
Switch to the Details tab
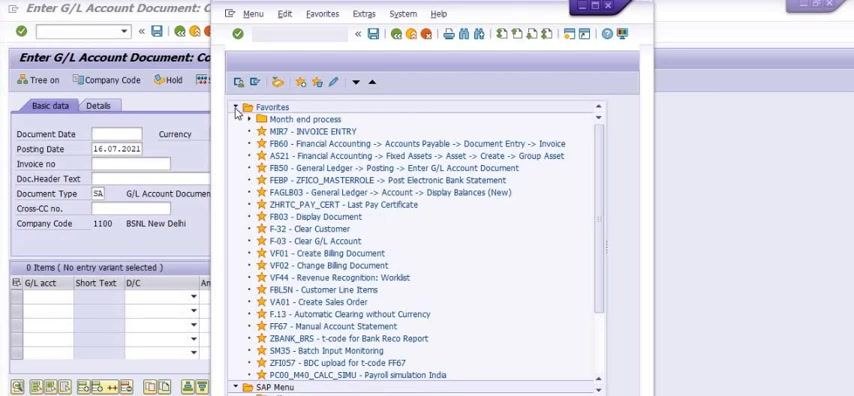[x=99, y=106]
